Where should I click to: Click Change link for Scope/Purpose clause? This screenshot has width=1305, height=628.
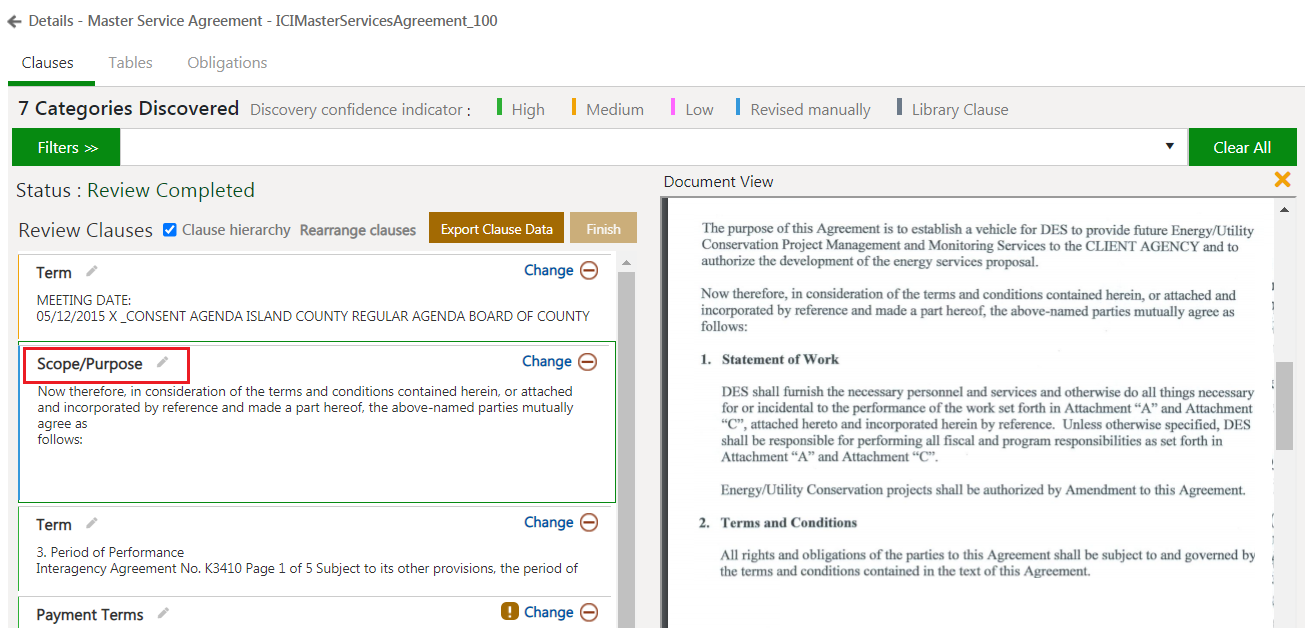click(x=547, y=362)
